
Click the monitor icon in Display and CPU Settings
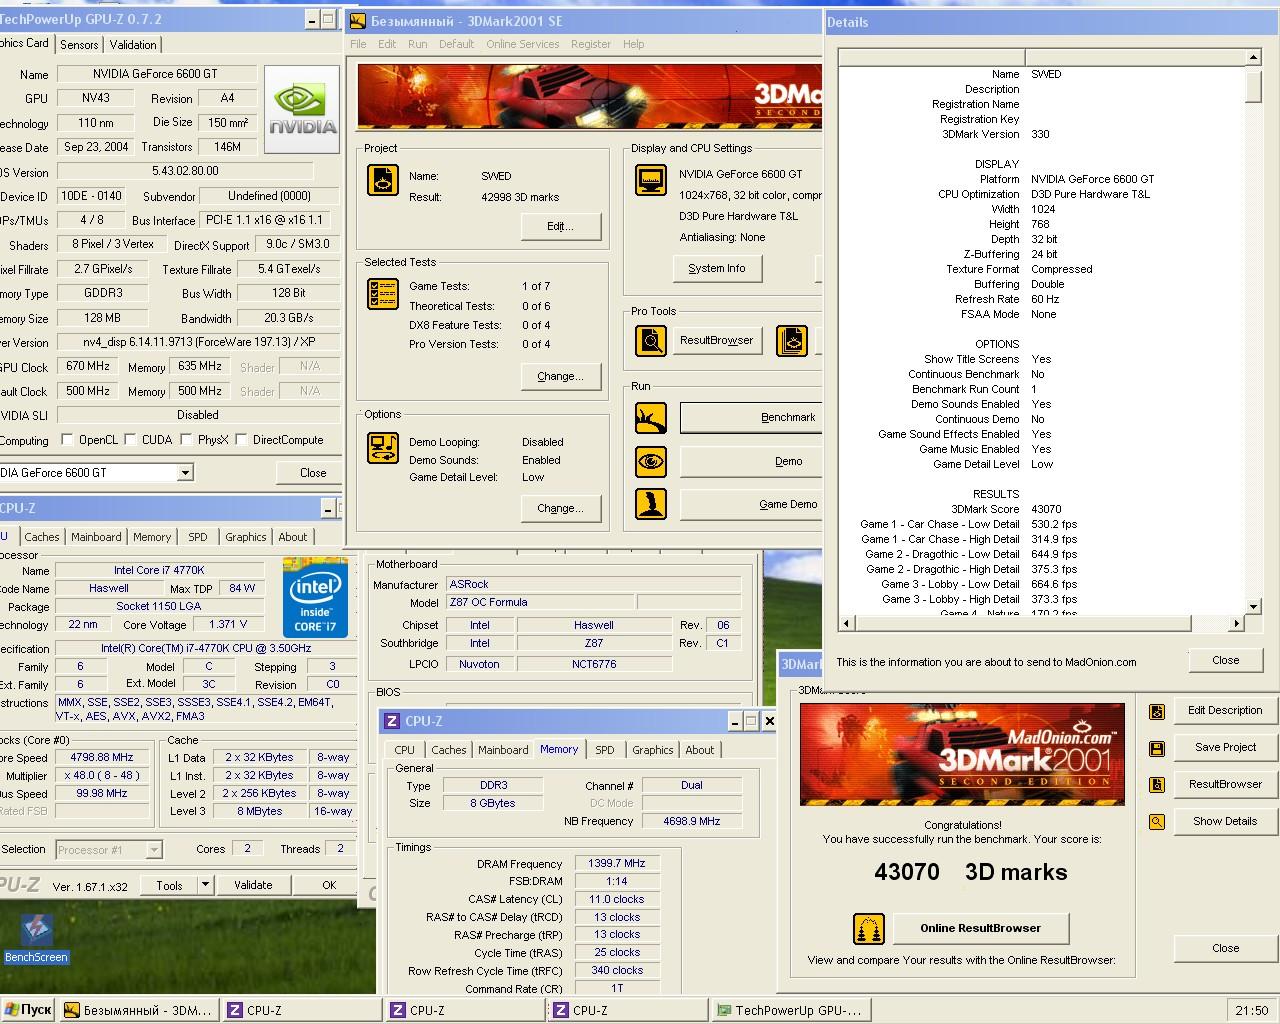651,180
